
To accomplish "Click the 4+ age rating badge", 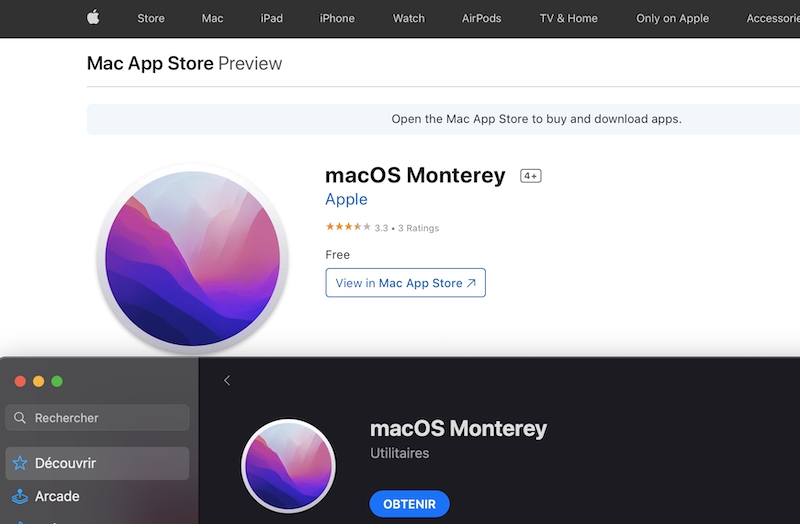I will [x=530, y=176].
